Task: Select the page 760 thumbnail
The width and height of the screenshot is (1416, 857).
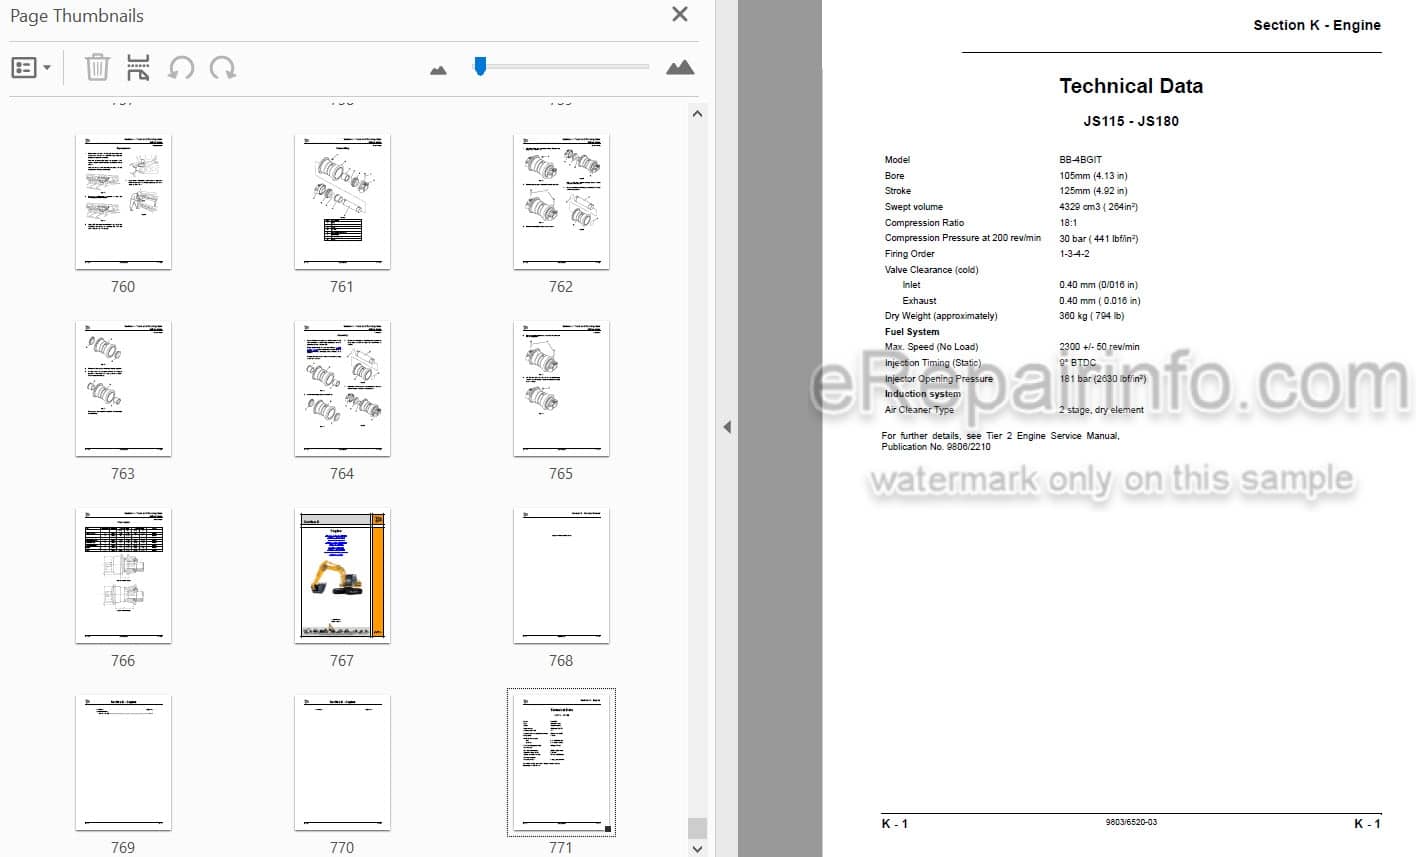Action: (123, 202)
